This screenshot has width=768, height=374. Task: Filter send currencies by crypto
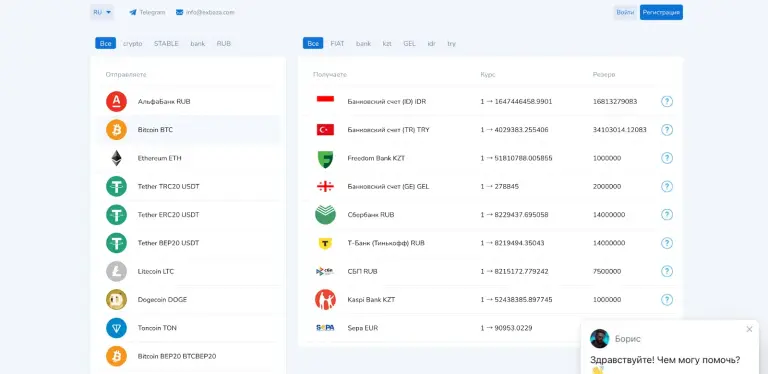coord(133,44)
